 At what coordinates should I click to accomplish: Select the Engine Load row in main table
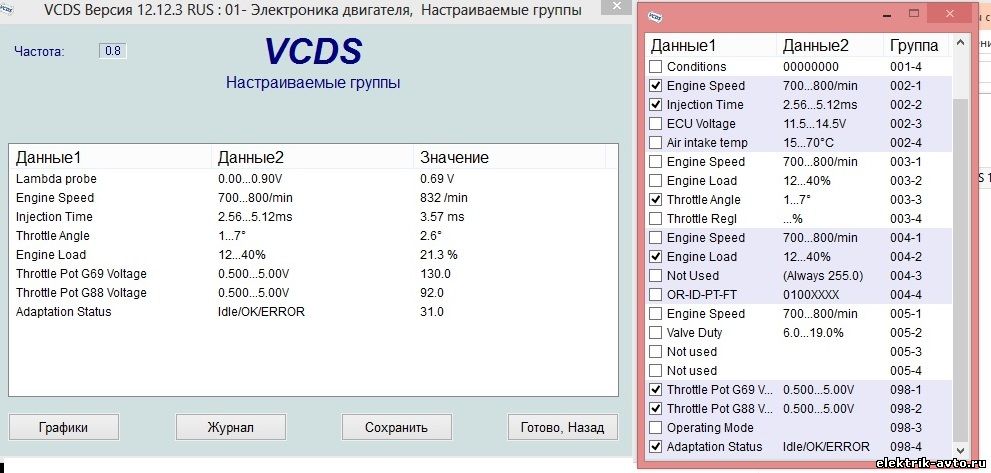point(313,255)
